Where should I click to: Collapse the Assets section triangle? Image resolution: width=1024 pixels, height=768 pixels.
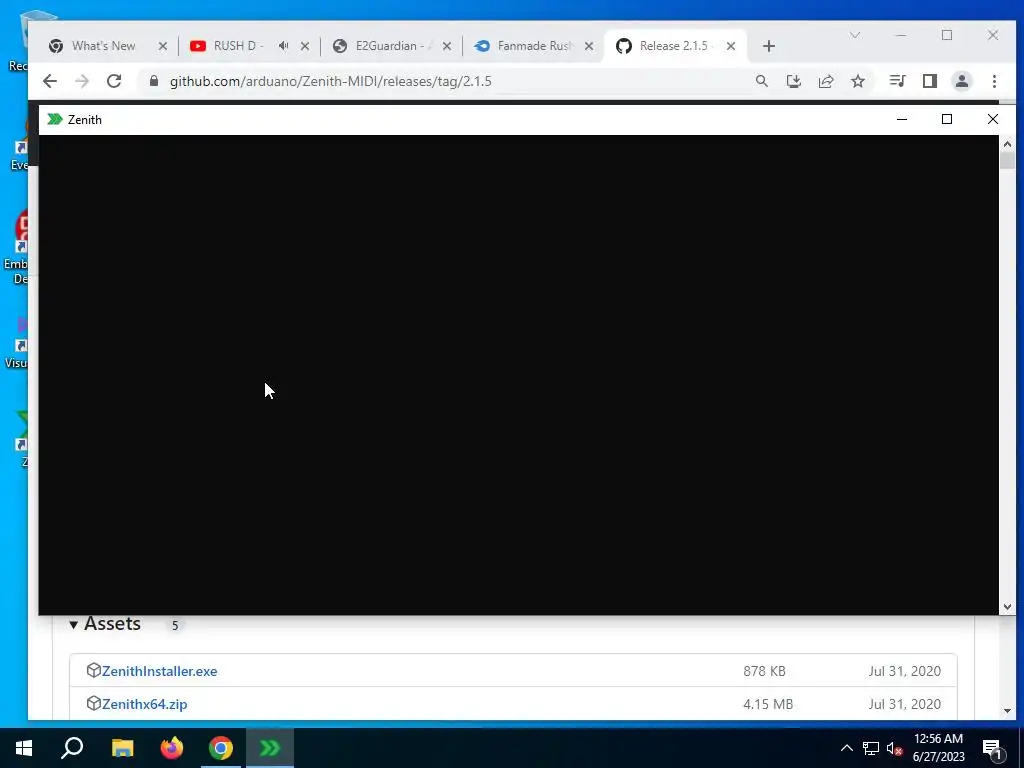click(x=74, y=625)
